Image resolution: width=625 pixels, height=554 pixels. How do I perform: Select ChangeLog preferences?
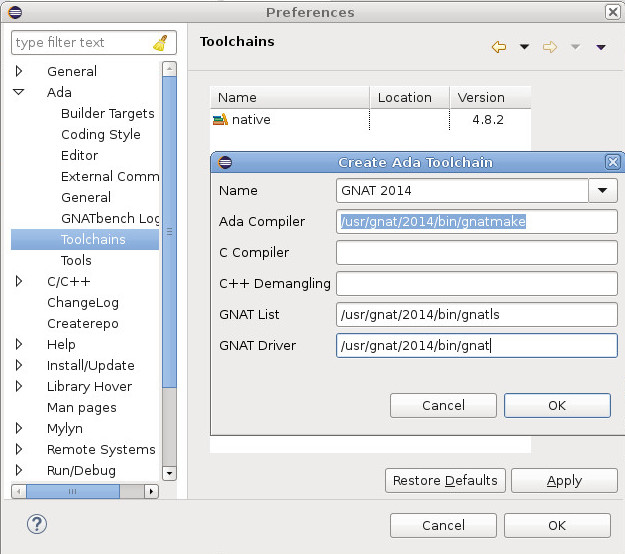coord(83,303)
